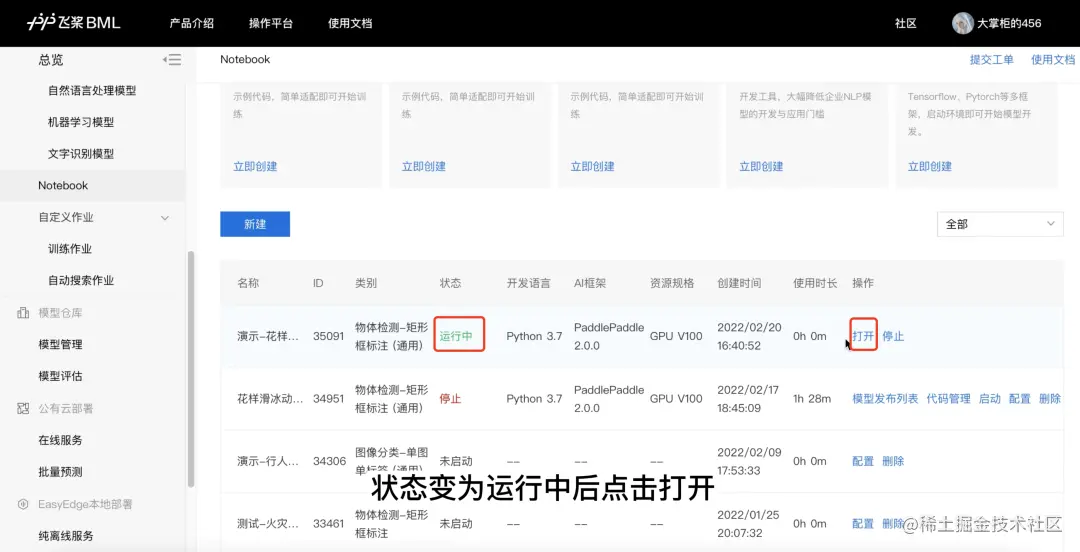Click 配置 for notebook 34951

[1019, 398]
